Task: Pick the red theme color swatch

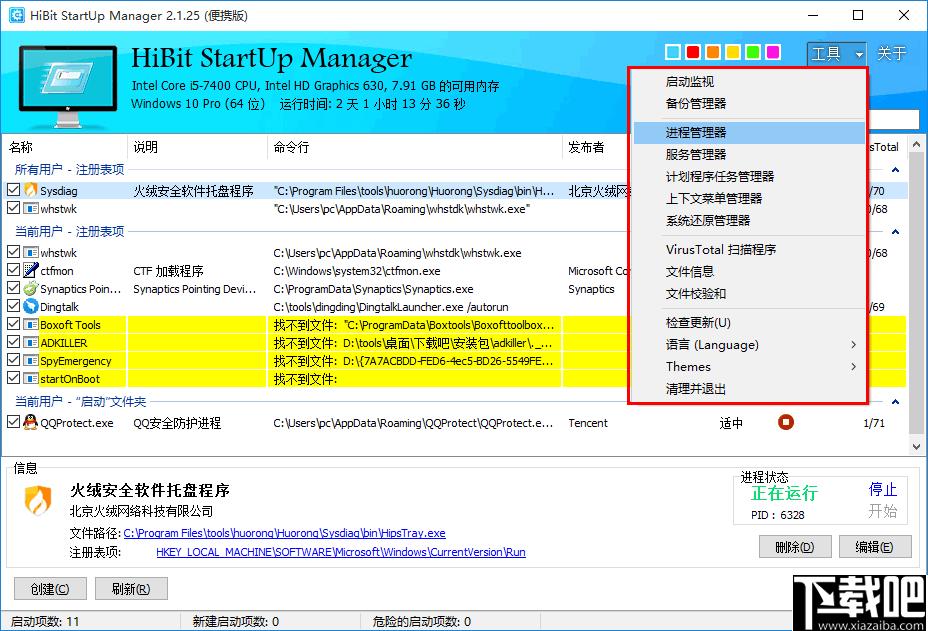Action: point(693,52)
